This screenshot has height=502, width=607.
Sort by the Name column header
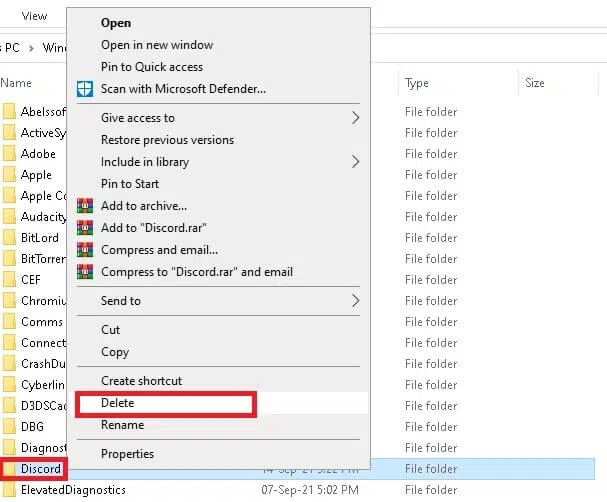[x=16, y=83]
